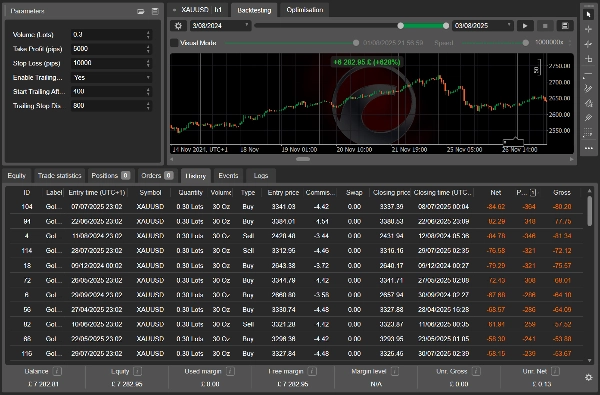
Task: Open the Logs tab
Action: coord(261,176)
